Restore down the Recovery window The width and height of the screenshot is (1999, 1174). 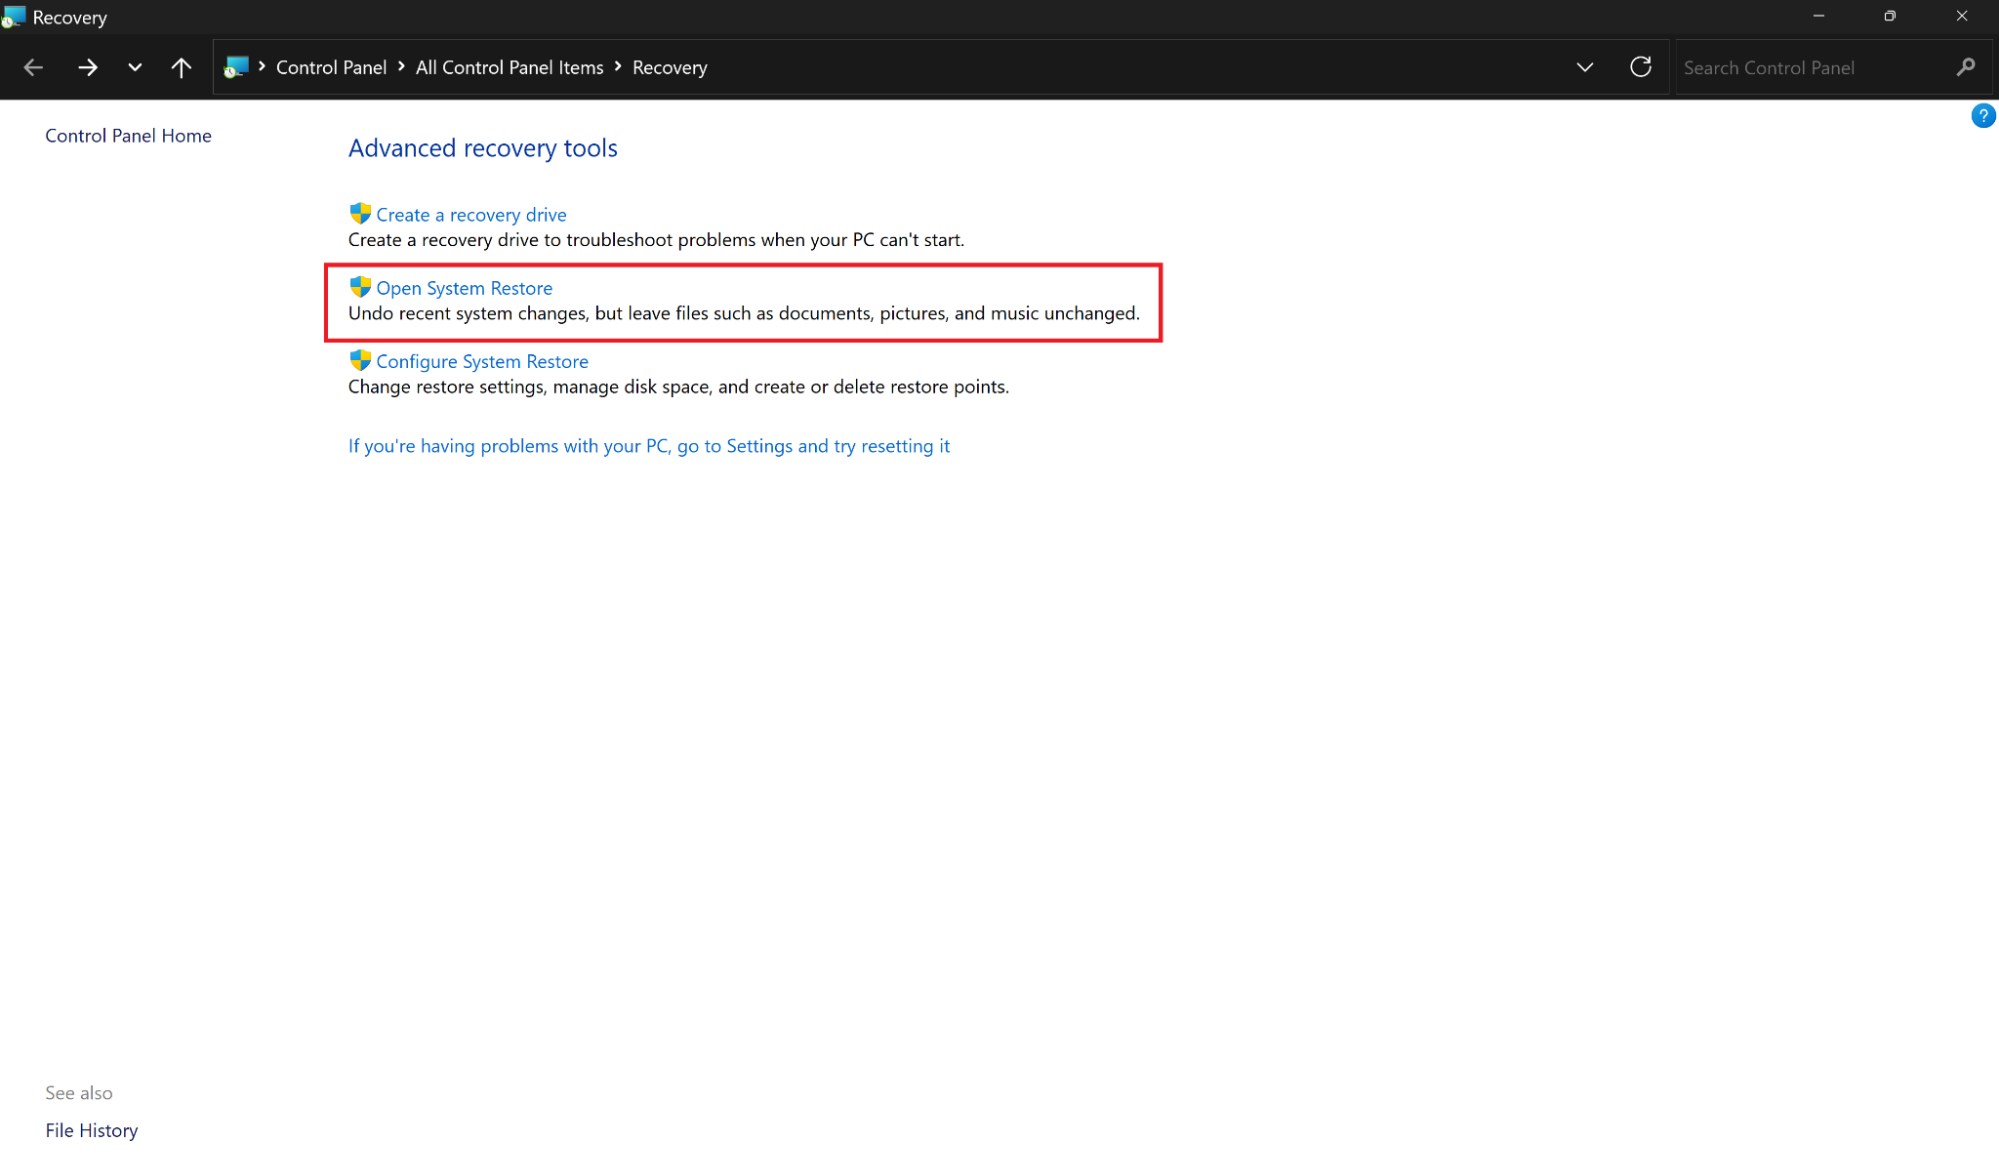click(x=1890, y=16)
